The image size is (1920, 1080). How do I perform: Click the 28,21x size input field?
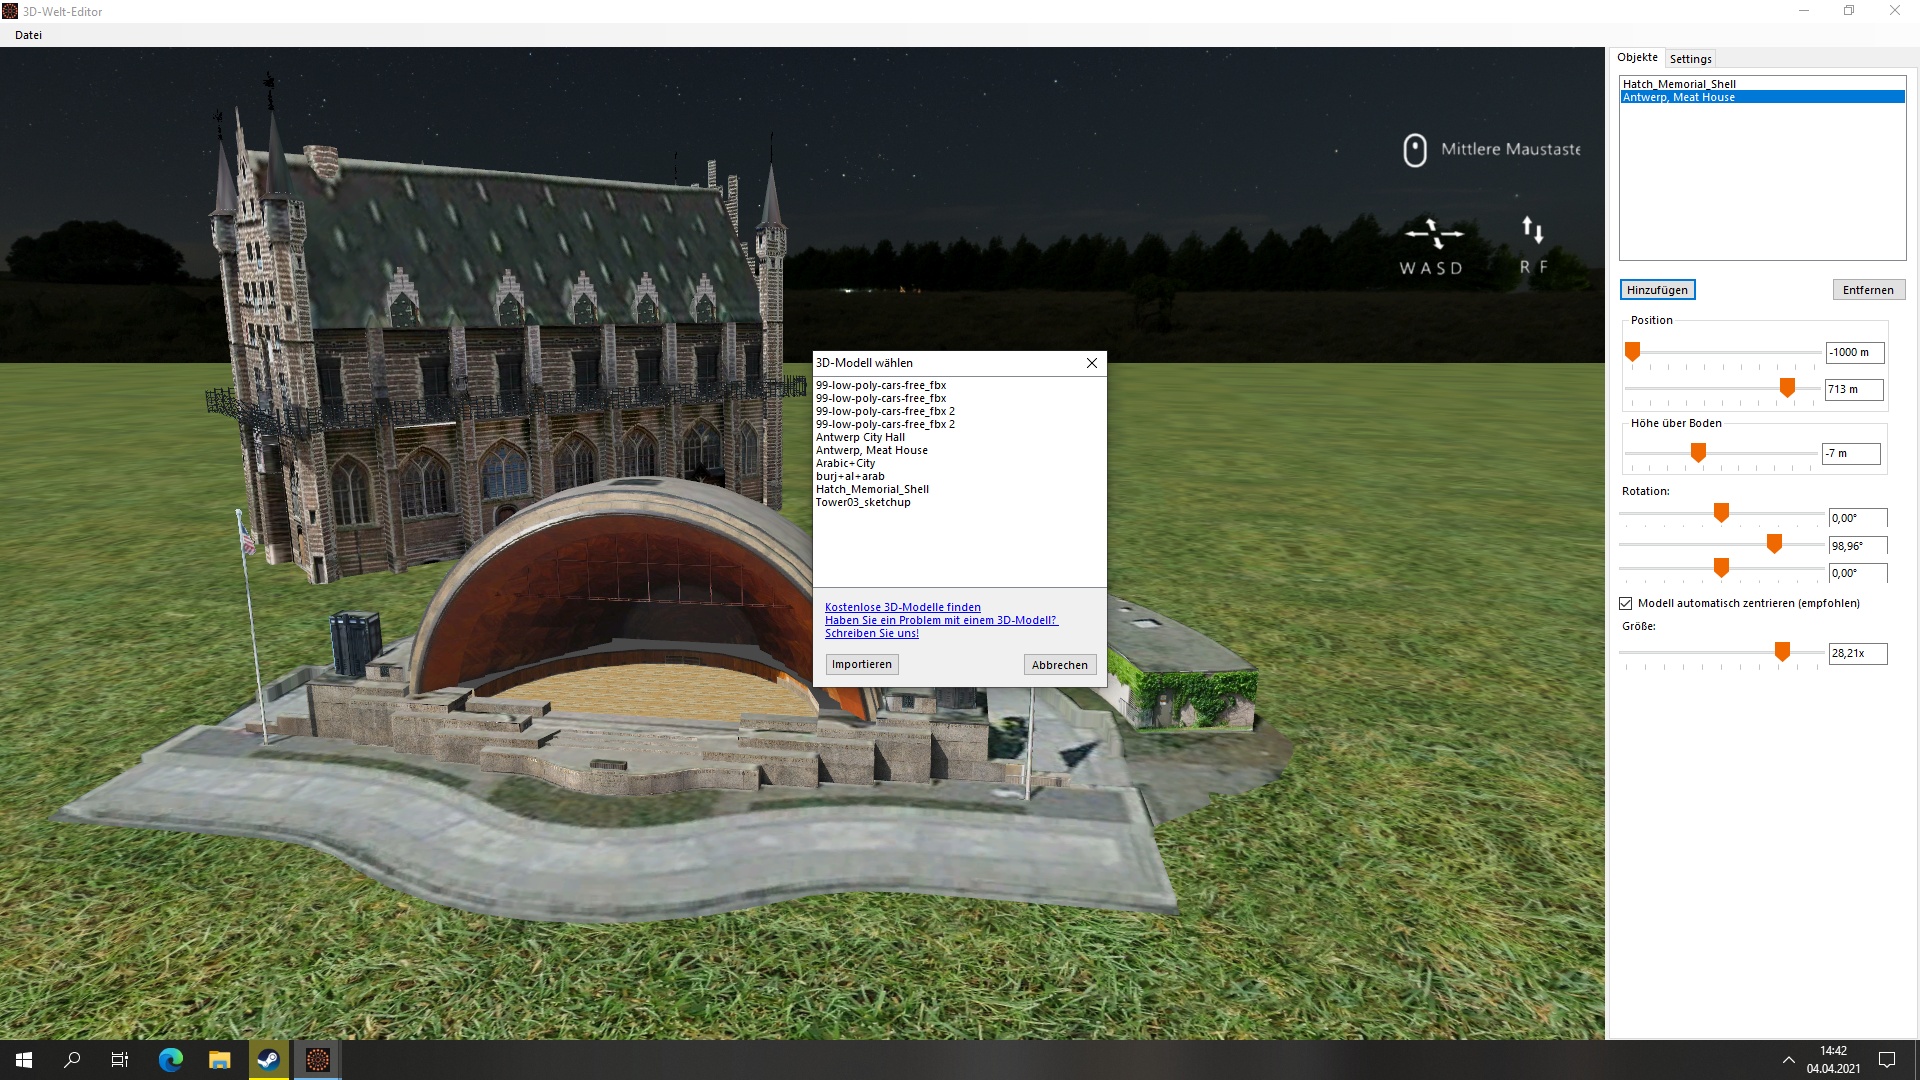pos(1858,653)
